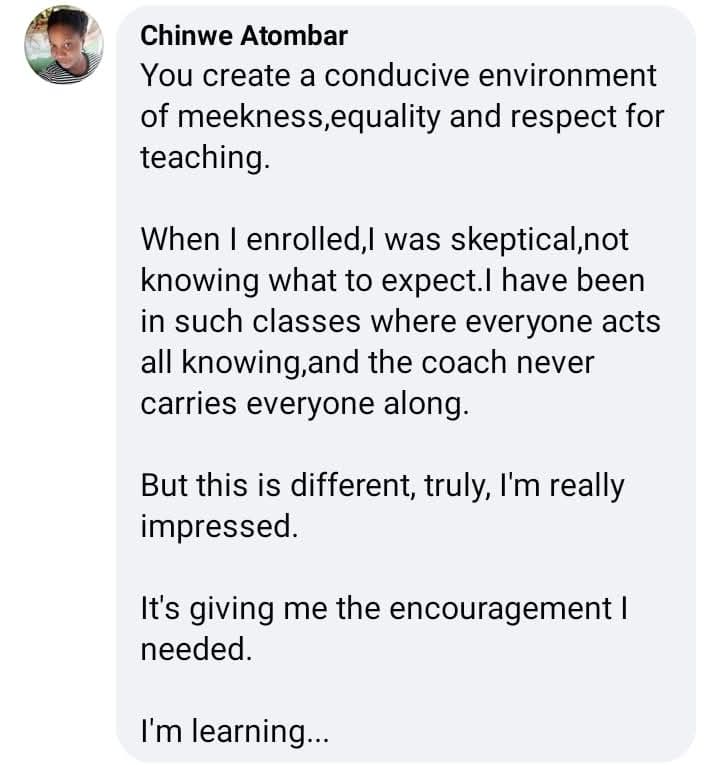The height and width of the screenshot is (765, 720).
Task: Tap the "It's giving me the encouragement" line
Action: pyautogui.click(x=384, y=609)
